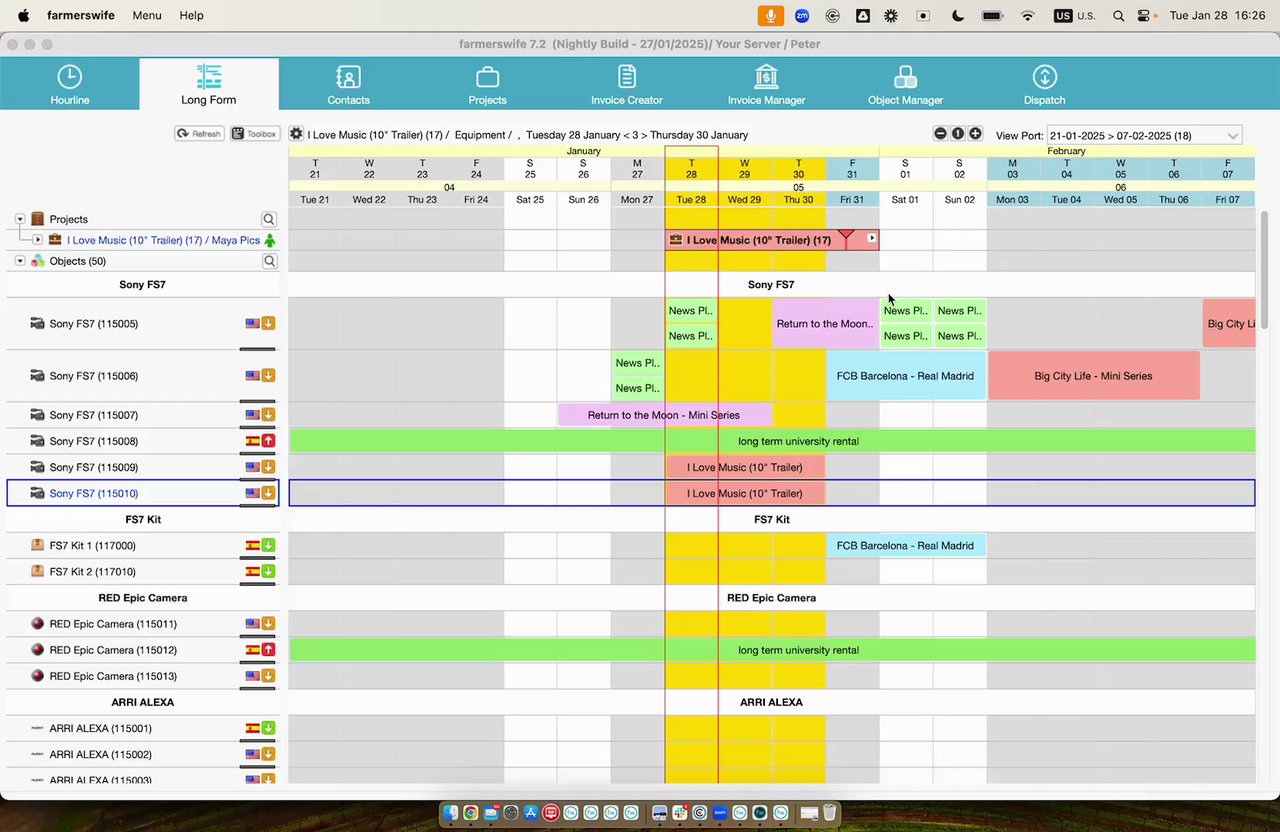The image size is (1280, 832).
Task: Select I Love Music booking on Sony FS7 (115009)
Action: 745,467
